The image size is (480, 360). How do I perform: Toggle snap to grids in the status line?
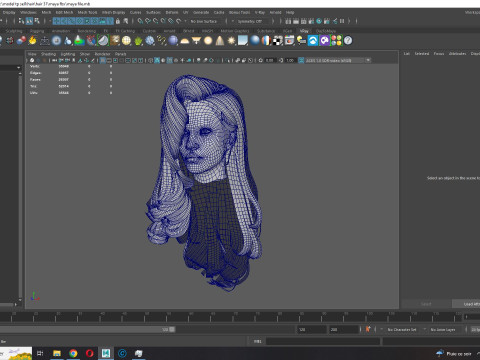click(140, 21)
